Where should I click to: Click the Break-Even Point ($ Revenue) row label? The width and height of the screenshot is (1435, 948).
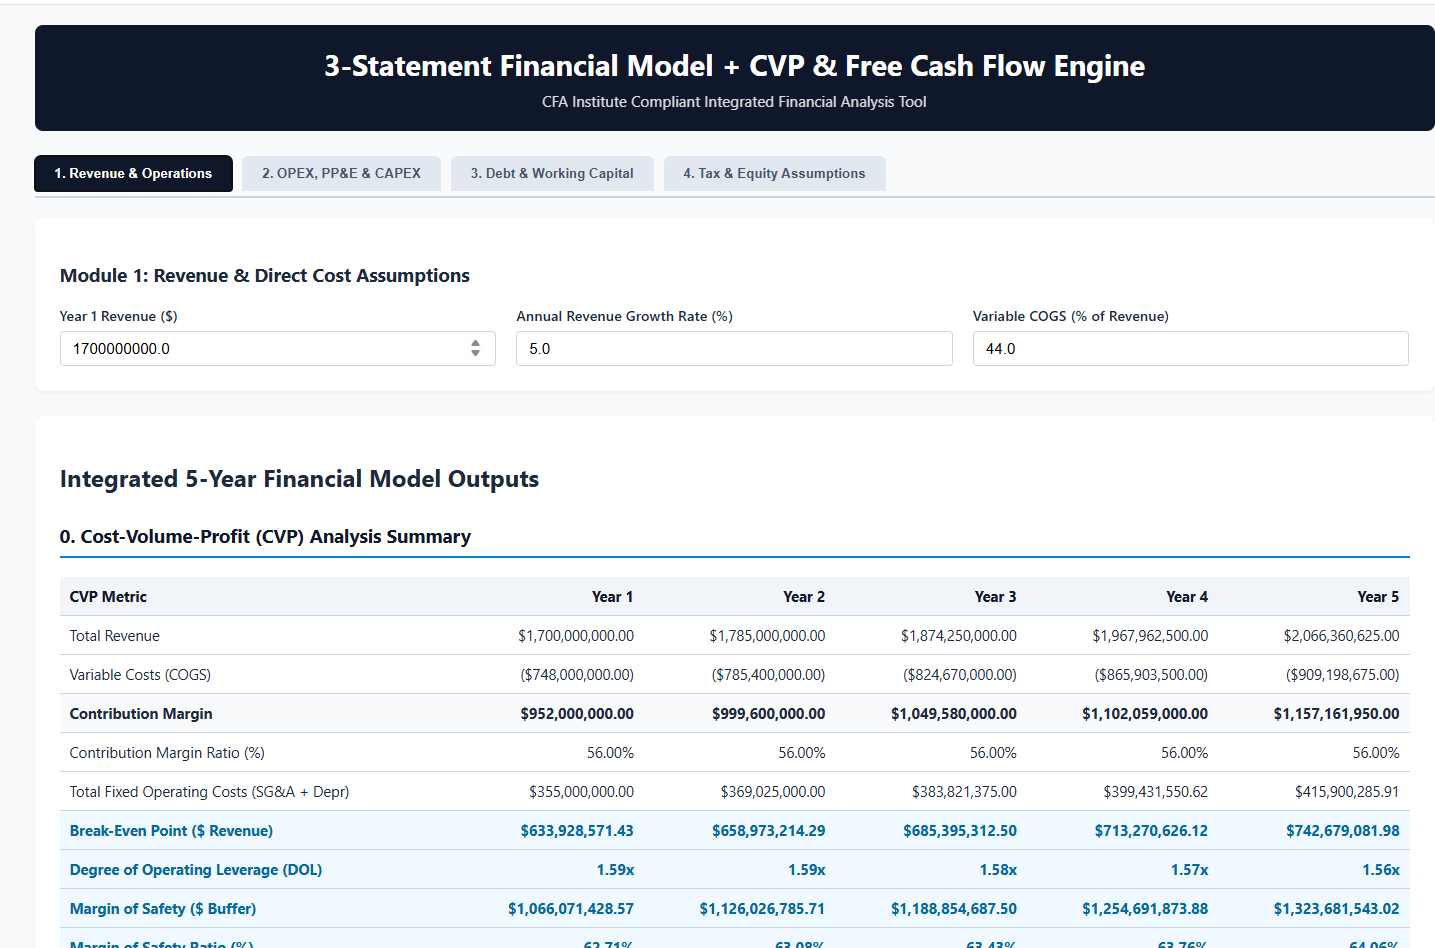point(171,831)
